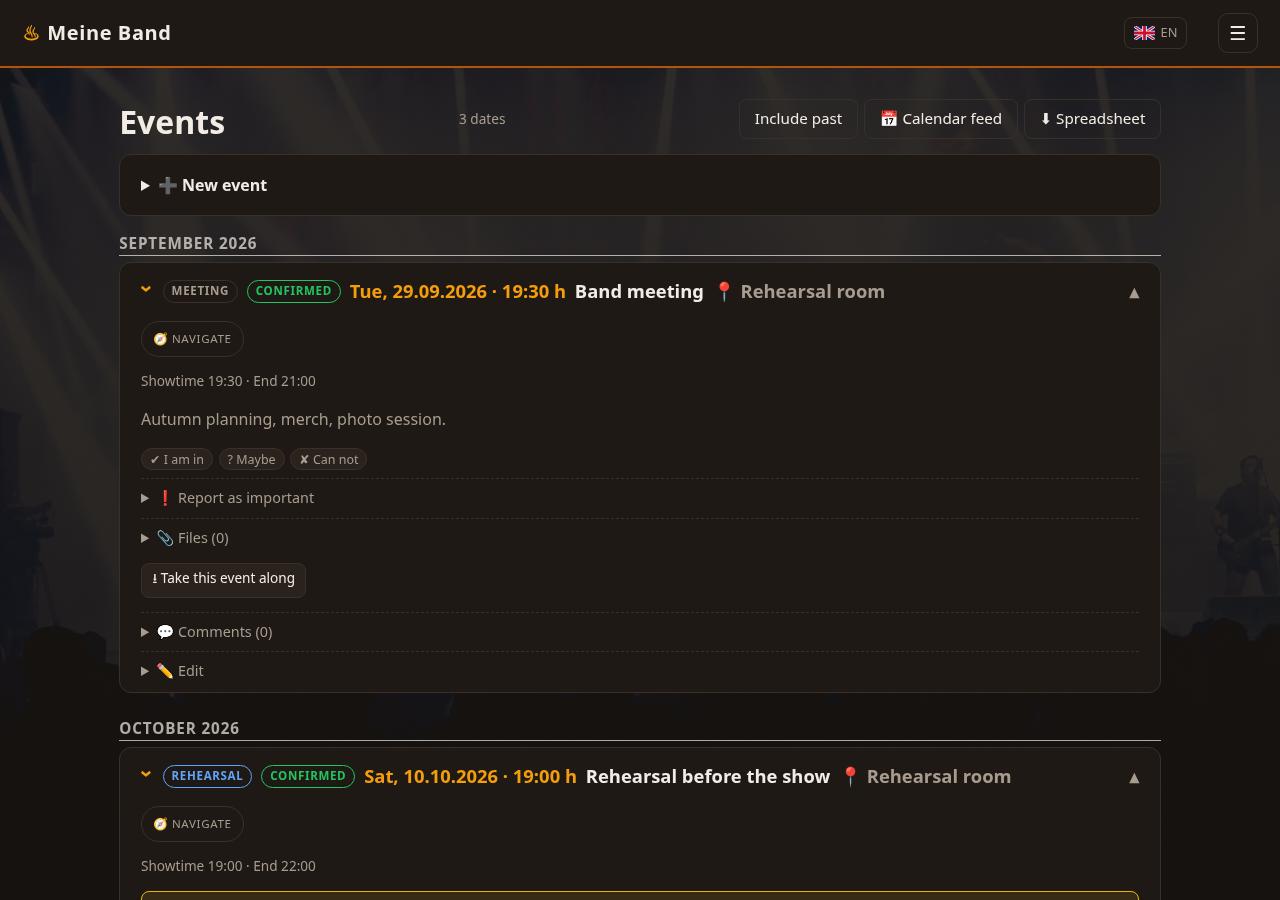Image resolution: width=1280 pixels, height=900 pixels.
Task: Mark 'I am in' for Band meeting
Action: [177, 460]
